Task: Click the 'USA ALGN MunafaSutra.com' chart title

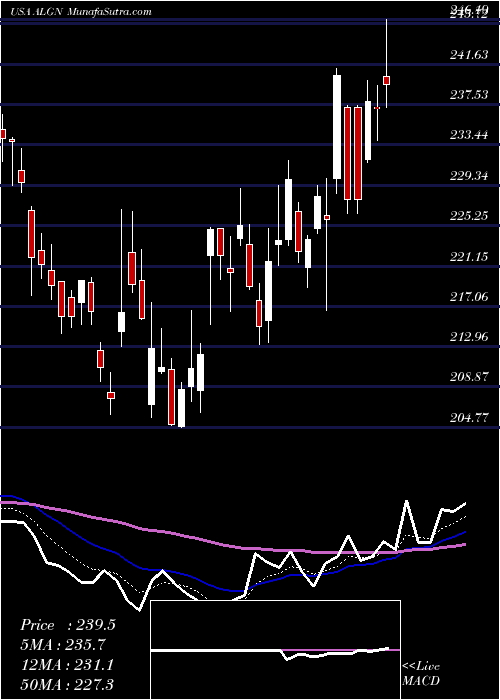Action: click(x=79, y=12)
